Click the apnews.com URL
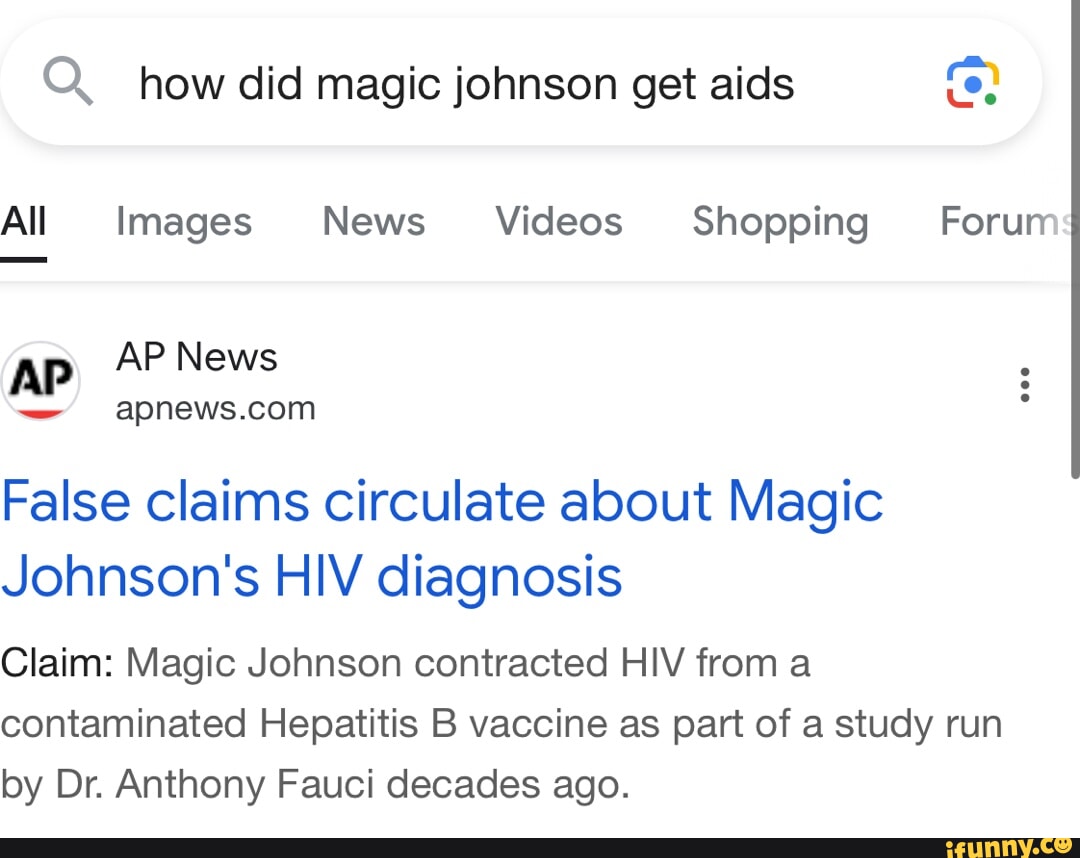 pyautogui.click(x=216, y=408)
